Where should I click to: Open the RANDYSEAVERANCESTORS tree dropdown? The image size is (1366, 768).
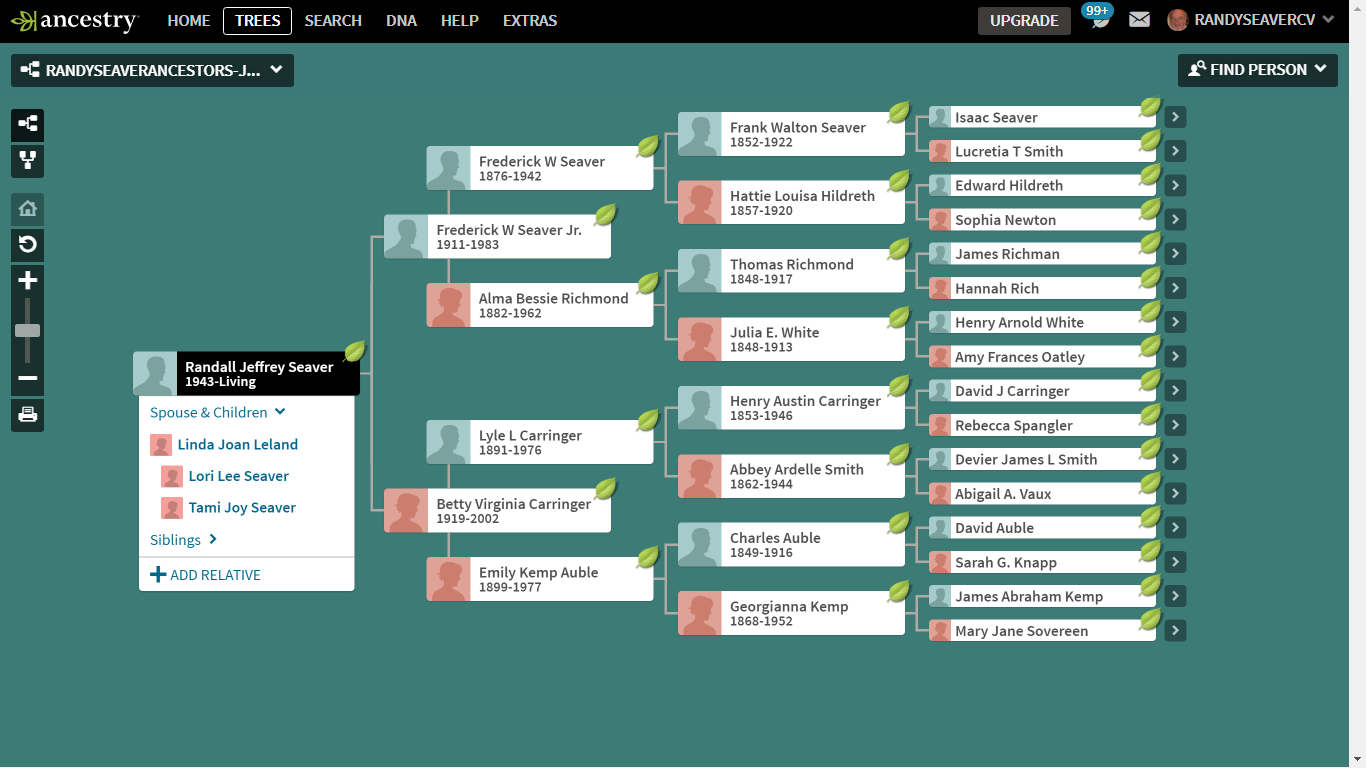[152, 70]
